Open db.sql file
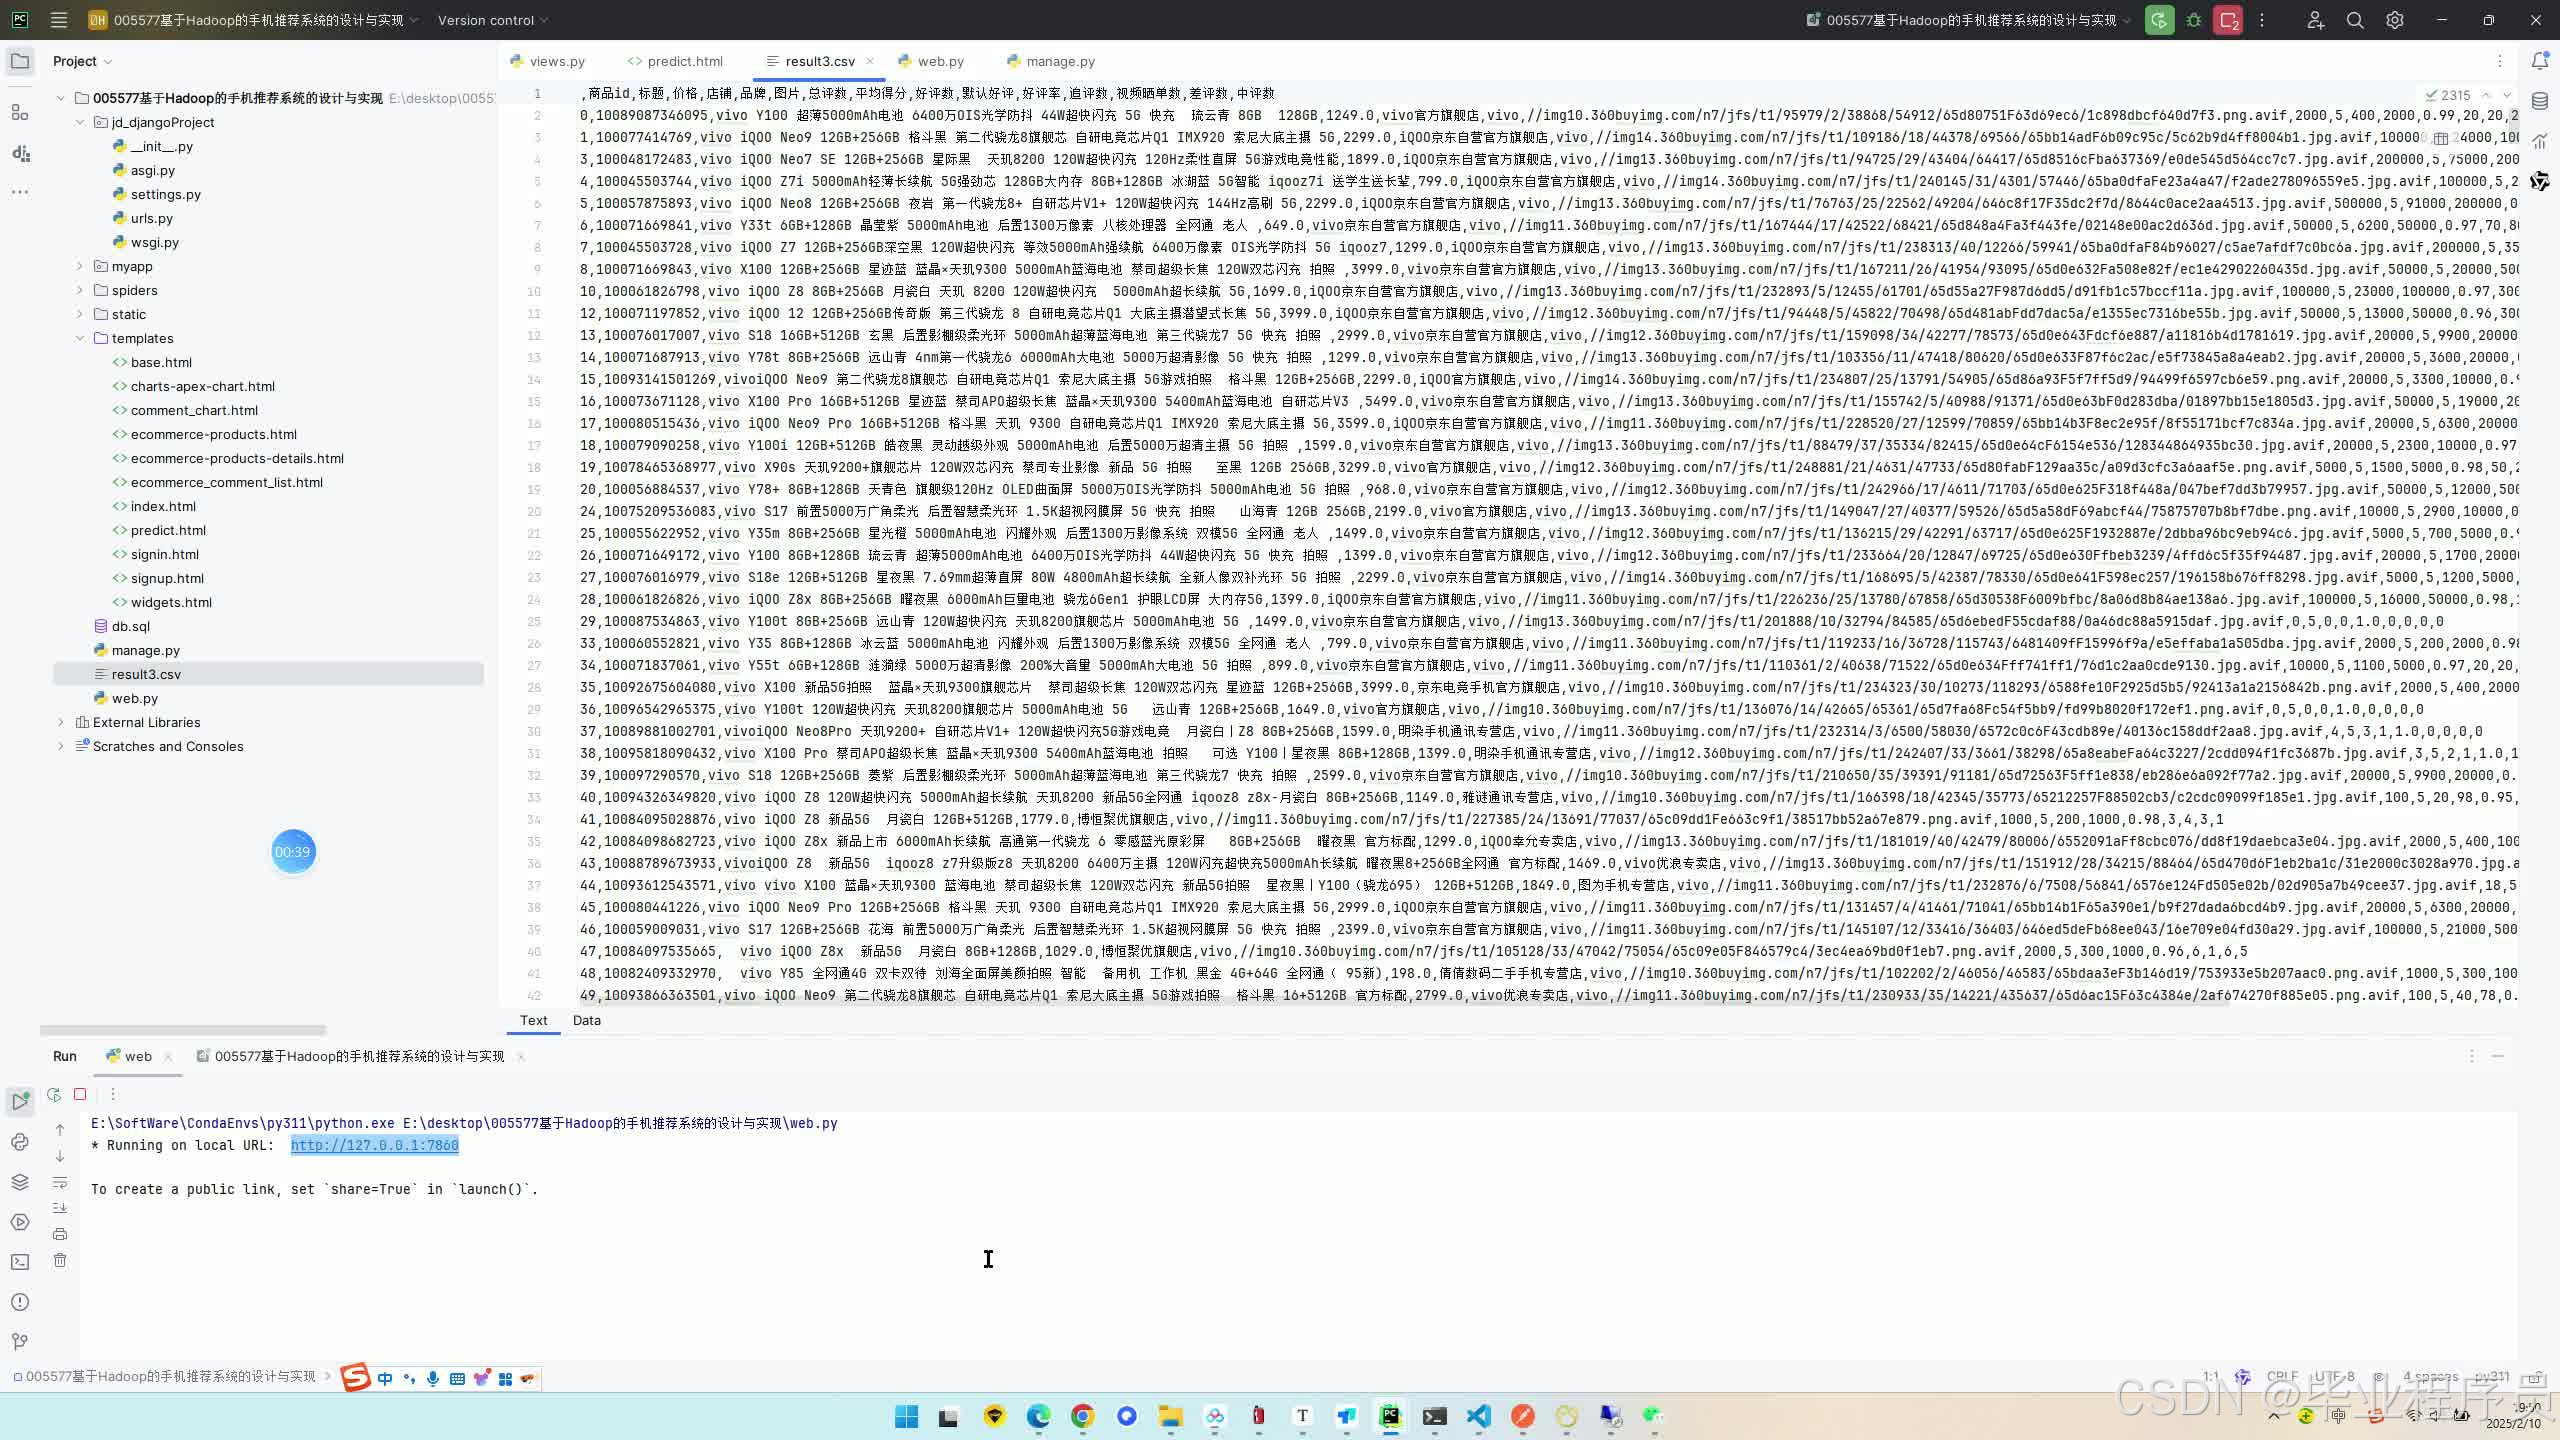This screenshot has width=2560, height=1440. (x=130, y=626)
